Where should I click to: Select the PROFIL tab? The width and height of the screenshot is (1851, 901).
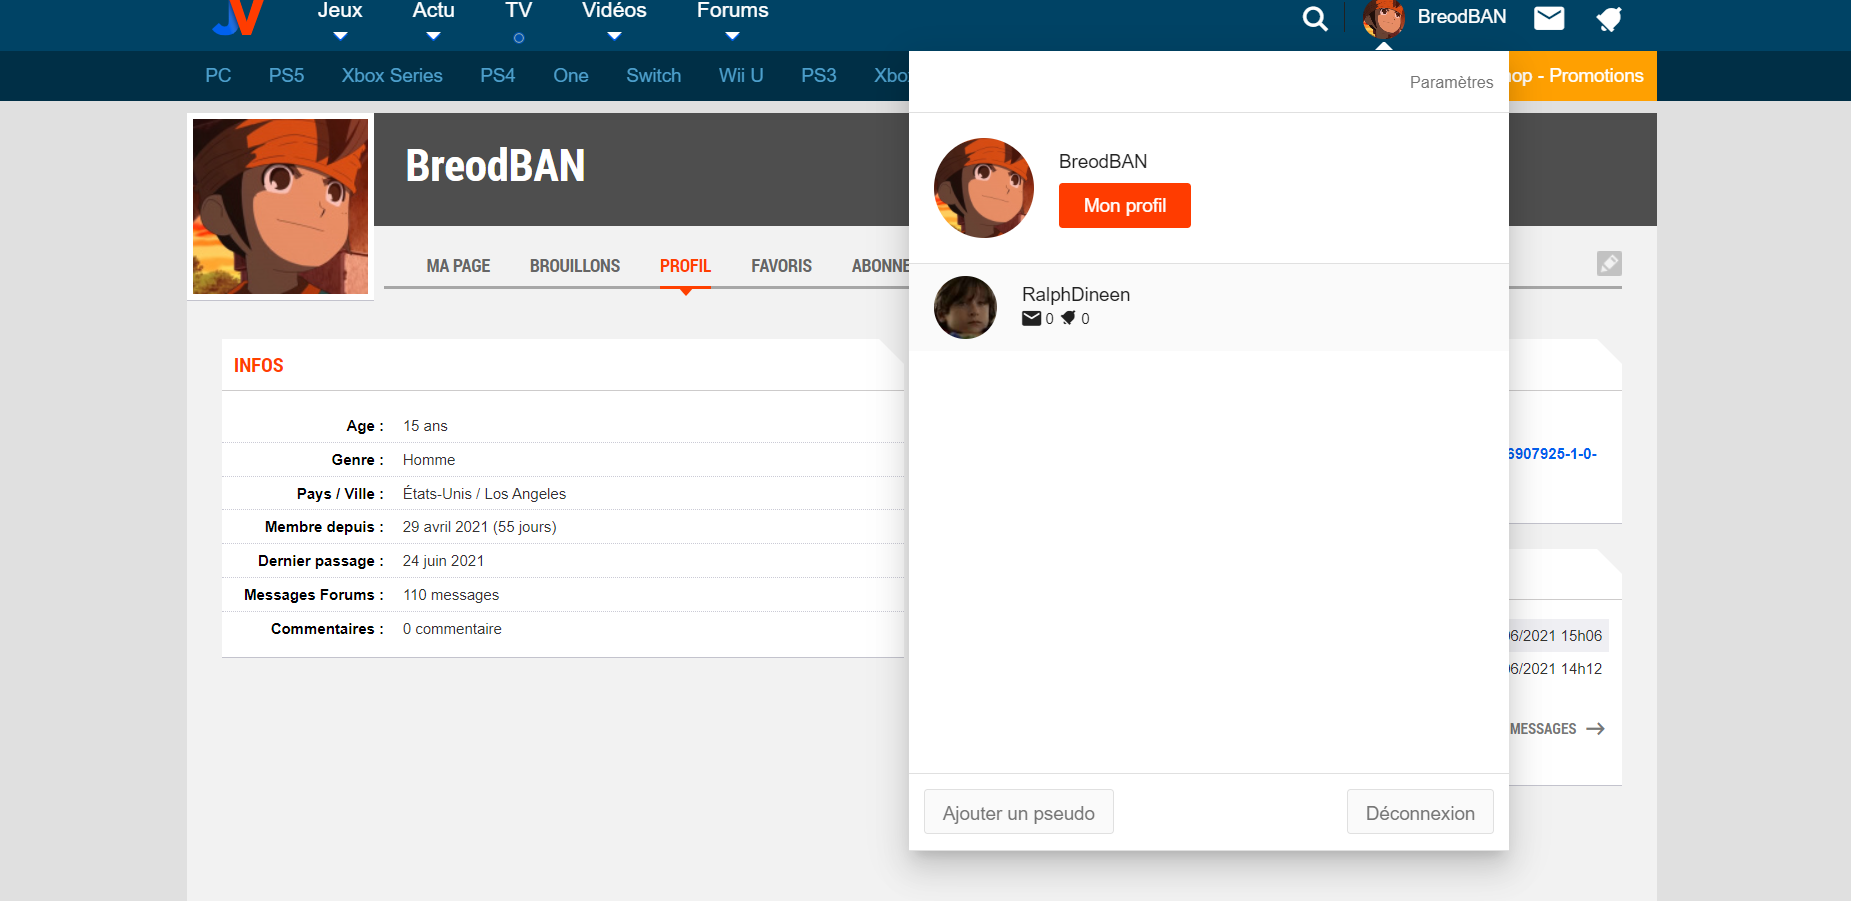point(685,266)
